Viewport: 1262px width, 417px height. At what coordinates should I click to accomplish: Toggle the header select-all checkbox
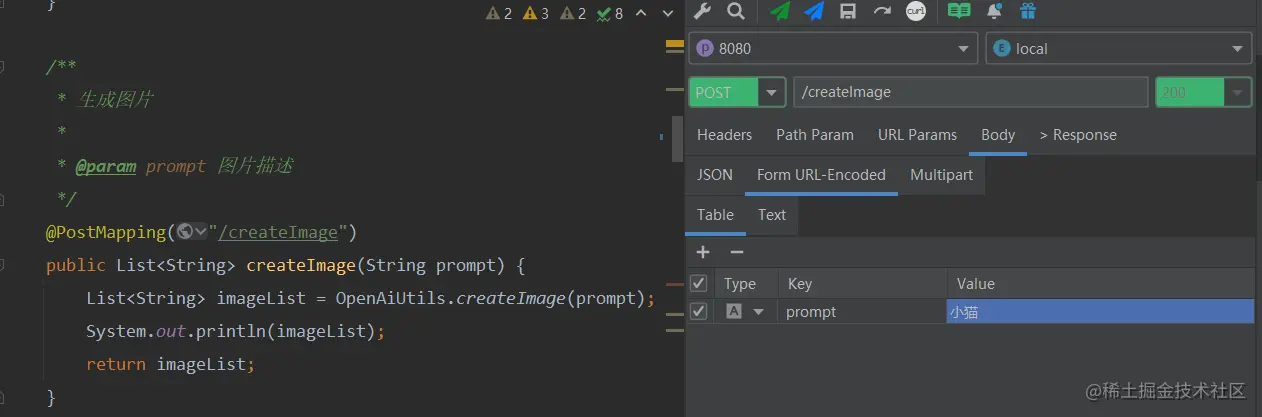pyautogui.click(x=699, y=283)
